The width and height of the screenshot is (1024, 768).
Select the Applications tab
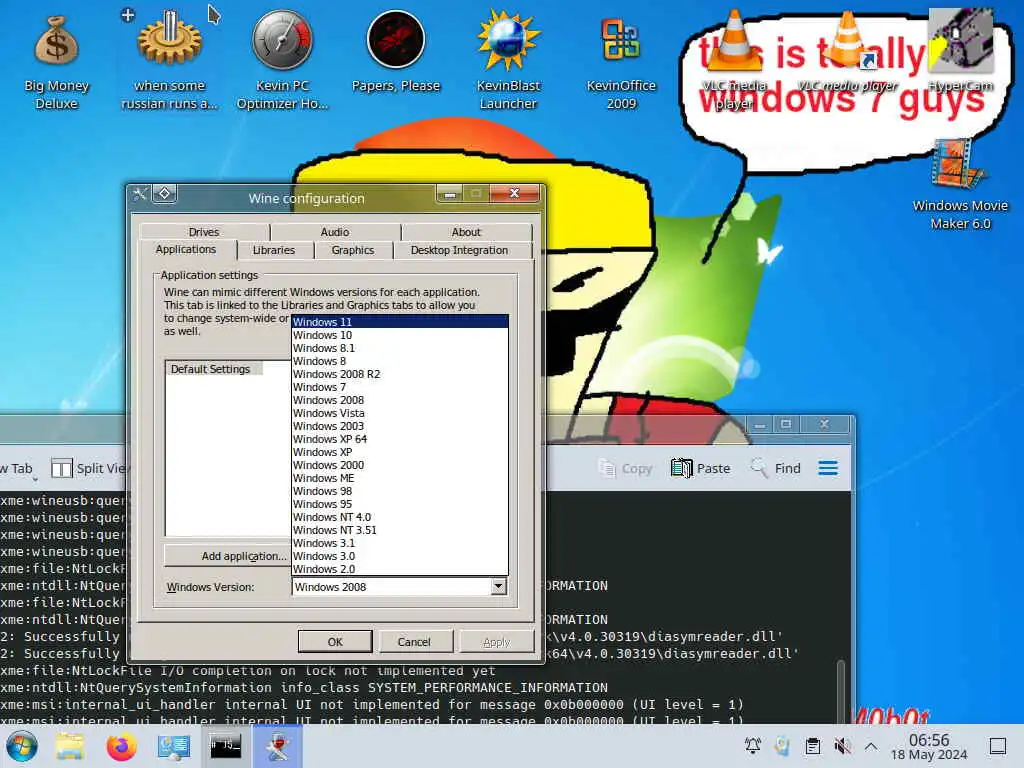[x=186, y=249]
